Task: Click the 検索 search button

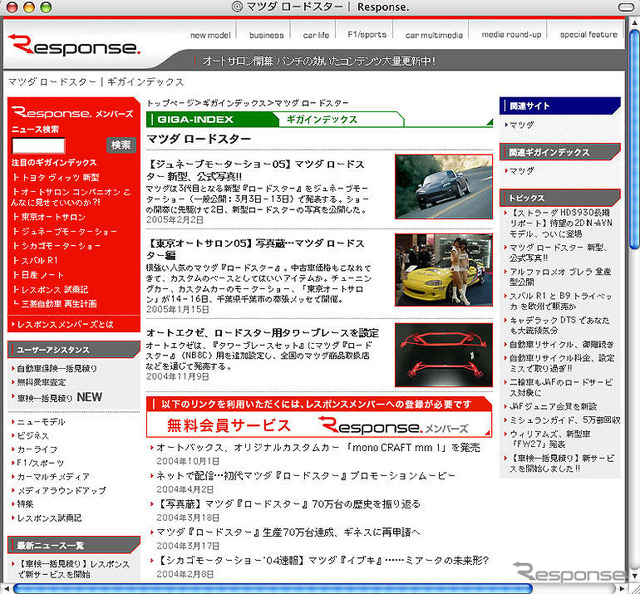Action: (121, 145)
